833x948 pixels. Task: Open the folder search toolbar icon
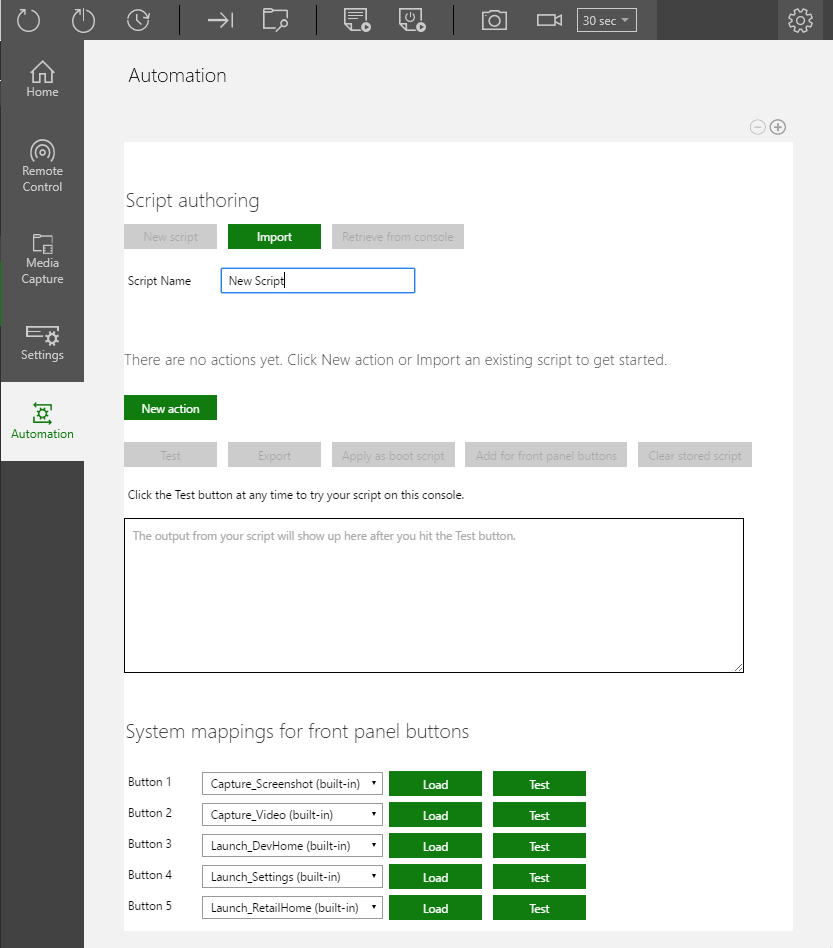(x=275, y=20)
